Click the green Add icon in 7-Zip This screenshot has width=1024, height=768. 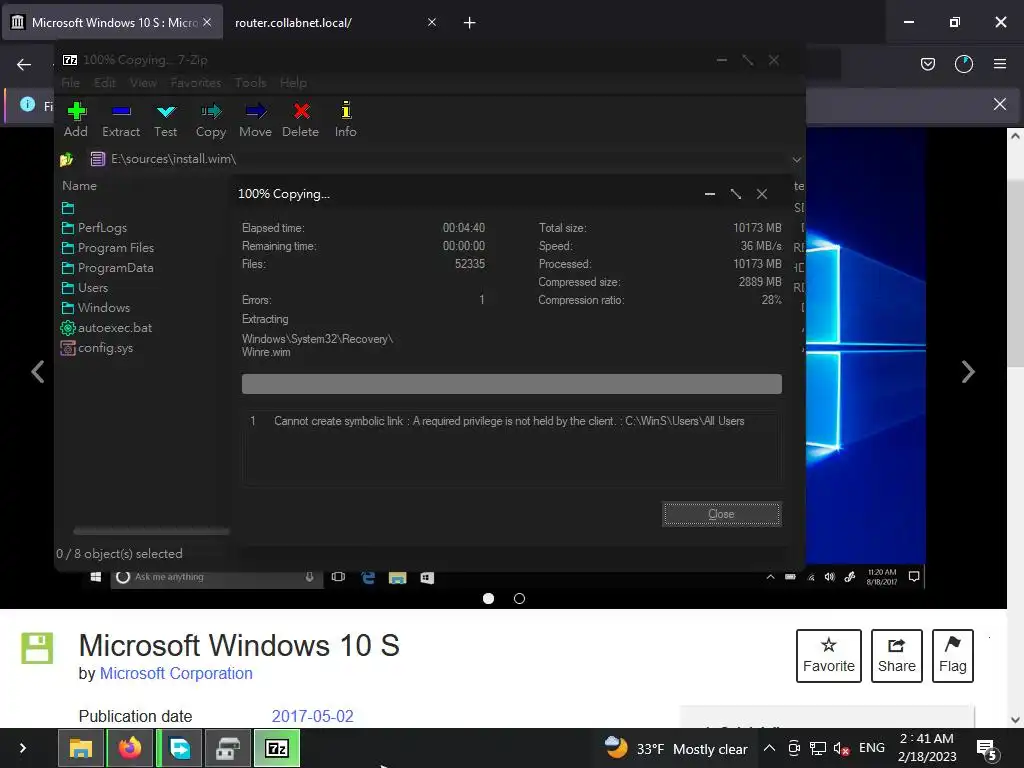click(76, 111)
